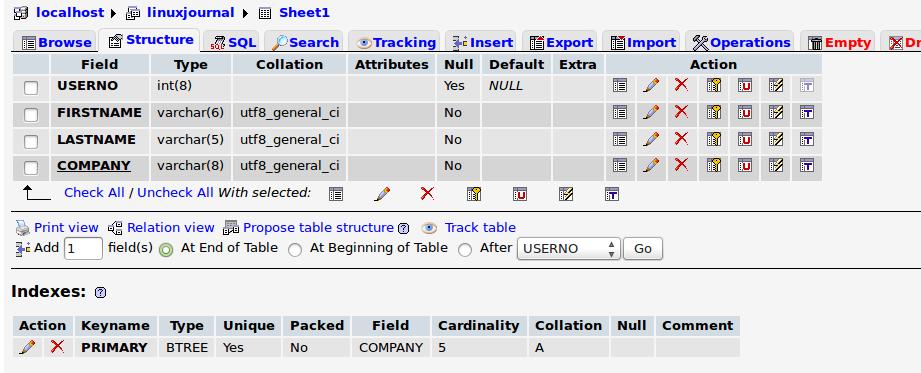Click Track table link
The height and width of the screenshot is (373, 921).
coord(480,227)
